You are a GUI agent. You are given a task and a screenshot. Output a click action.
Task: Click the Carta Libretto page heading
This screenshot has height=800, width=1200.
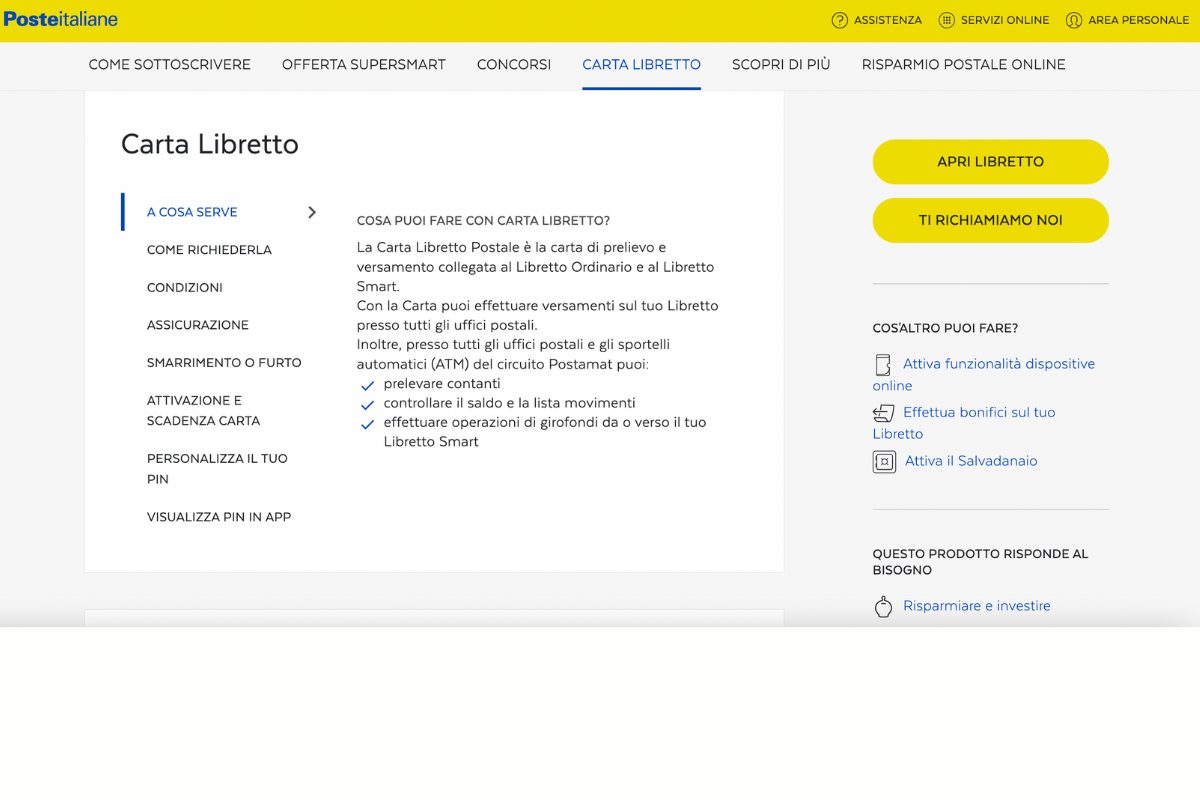coord(210,144)
